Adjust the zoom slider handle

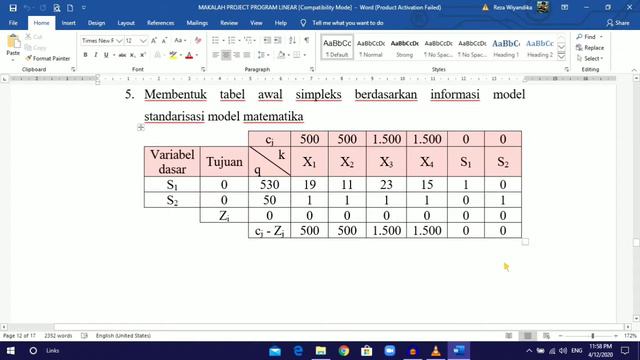(593, 336)
